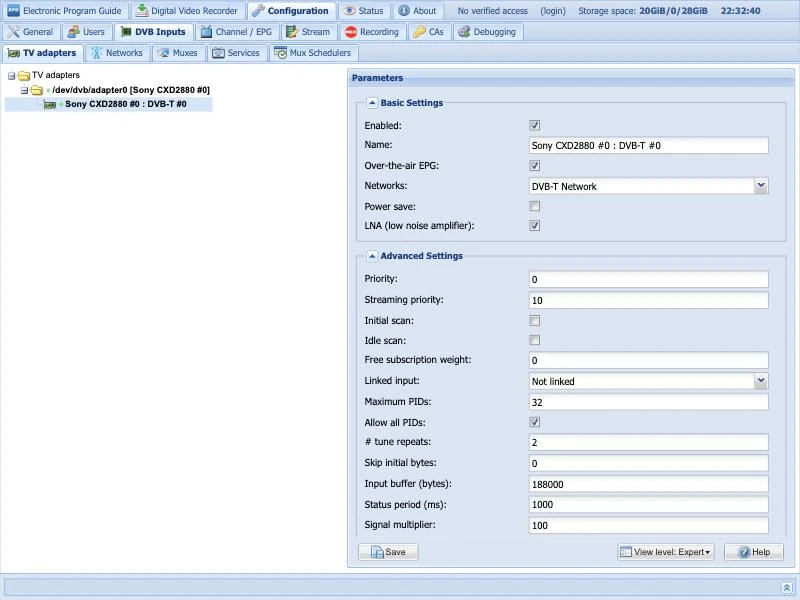Open the Mux Schedulers calendar icon tab
This screenshot has height=600, width=800.
click(x=280, y=53)
